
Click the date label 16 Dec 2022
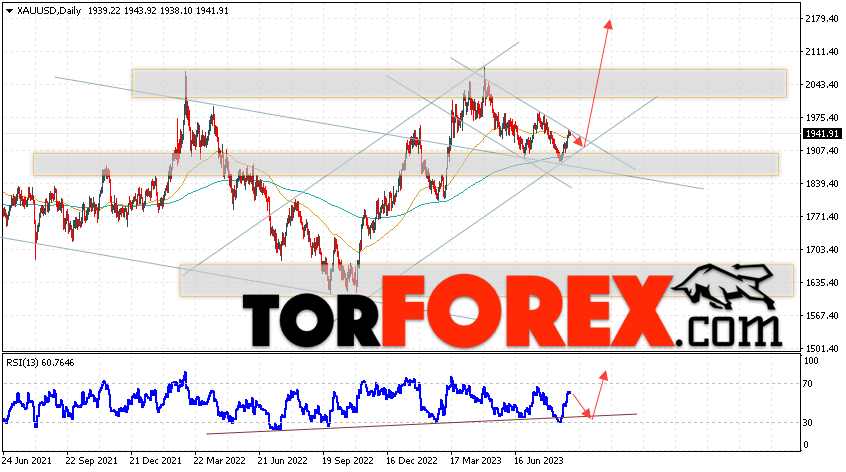coord(412,461)
